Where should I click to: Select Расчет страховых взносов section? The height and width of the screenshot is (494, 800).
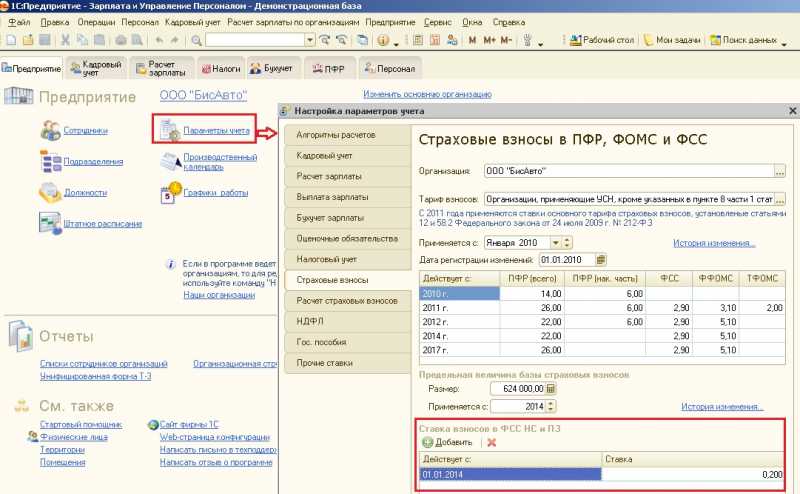click(347, 301)
